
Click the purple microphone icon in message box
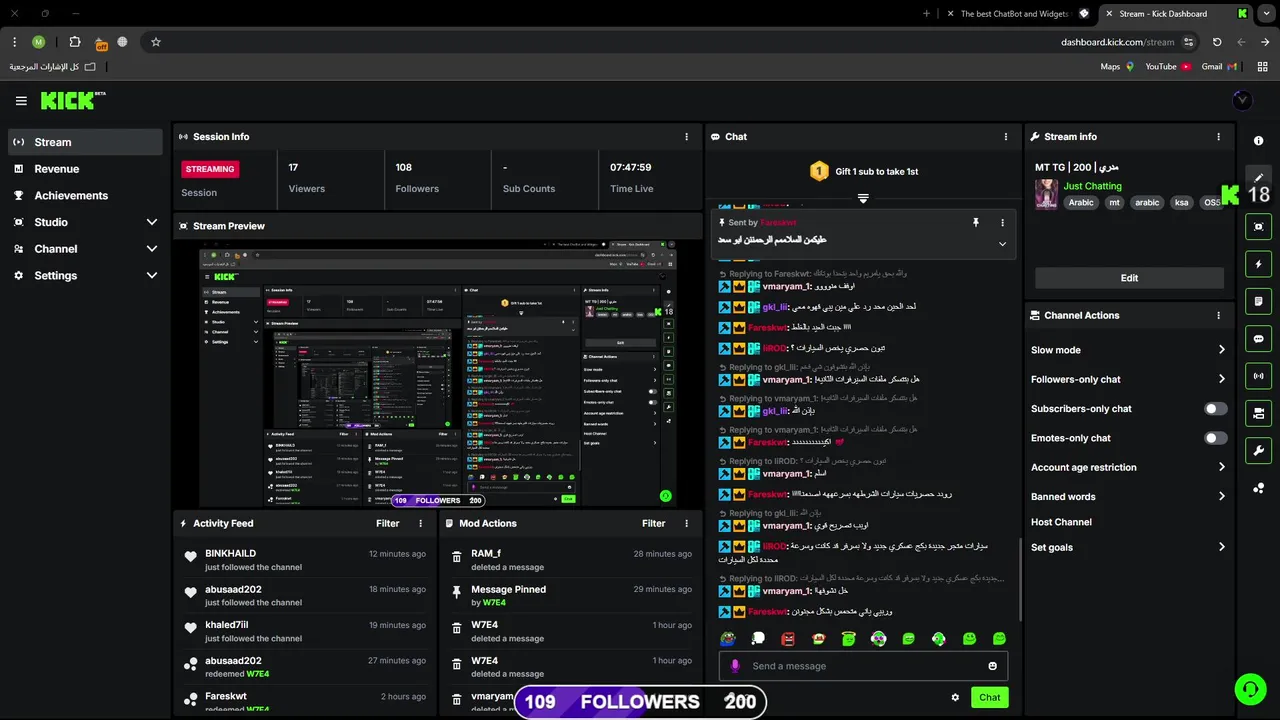pyautogui.click(x=735, y=666)
